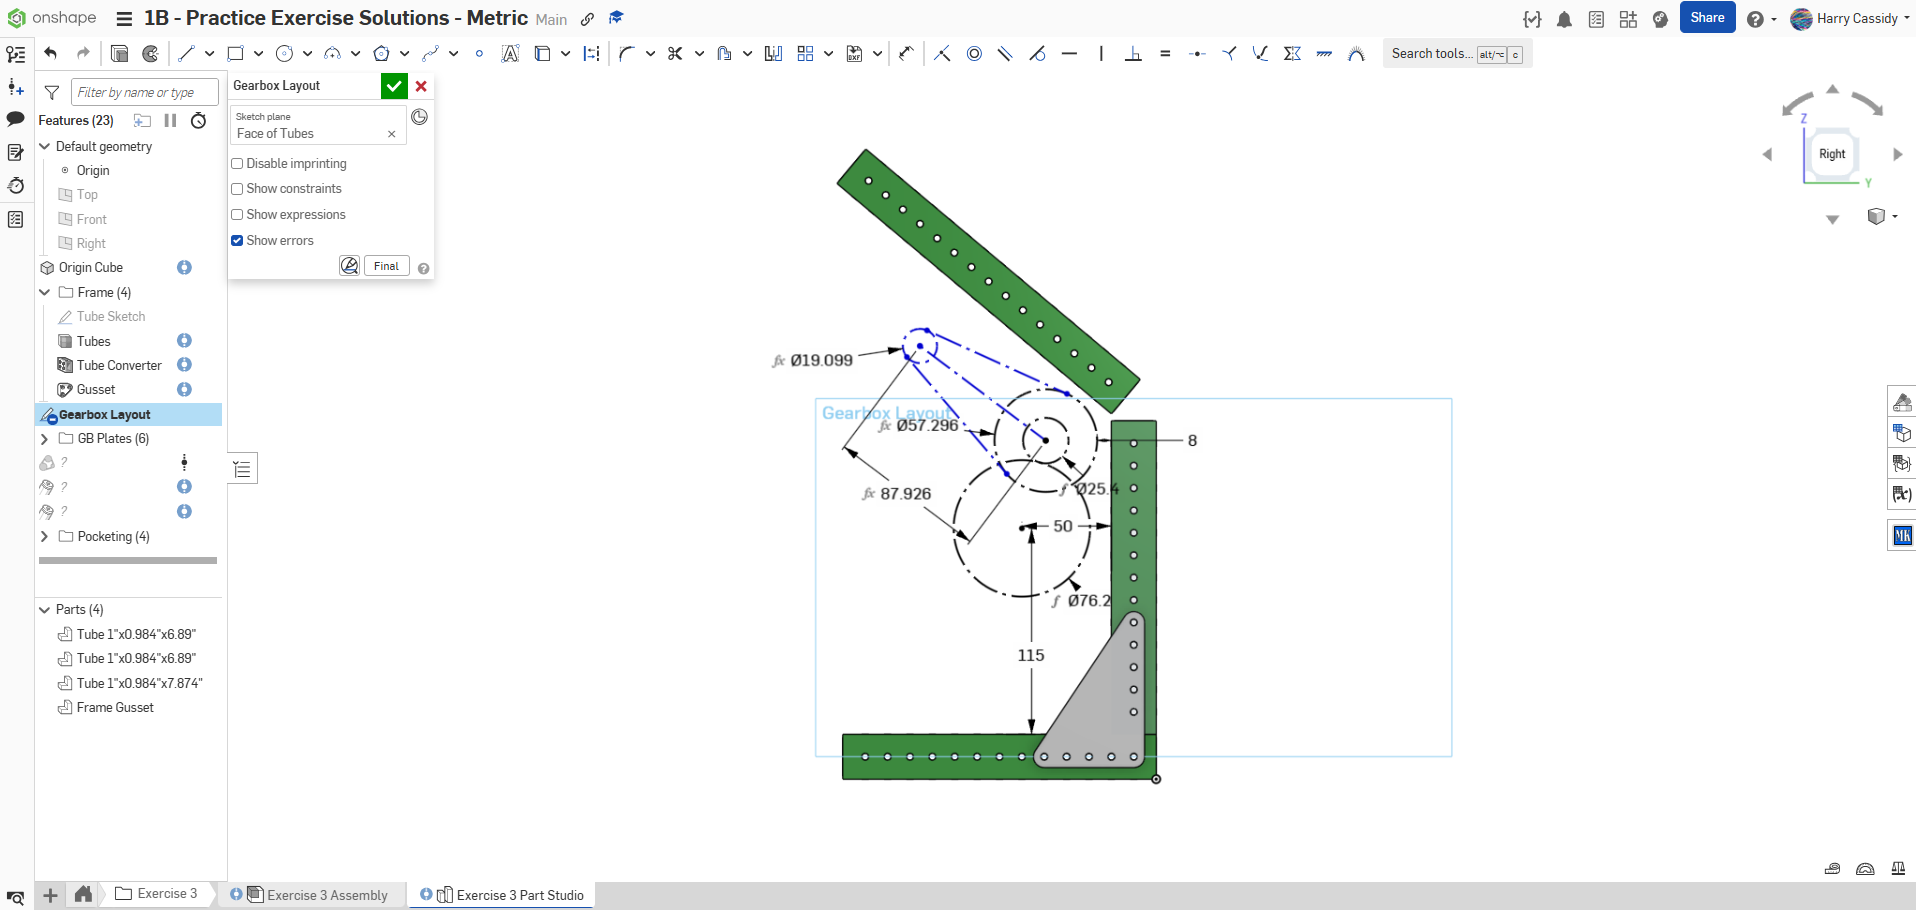The height and width of the screenshot is (910, 1916).
Task: Focus the Filter by name or type field
Action: (144, 93)
